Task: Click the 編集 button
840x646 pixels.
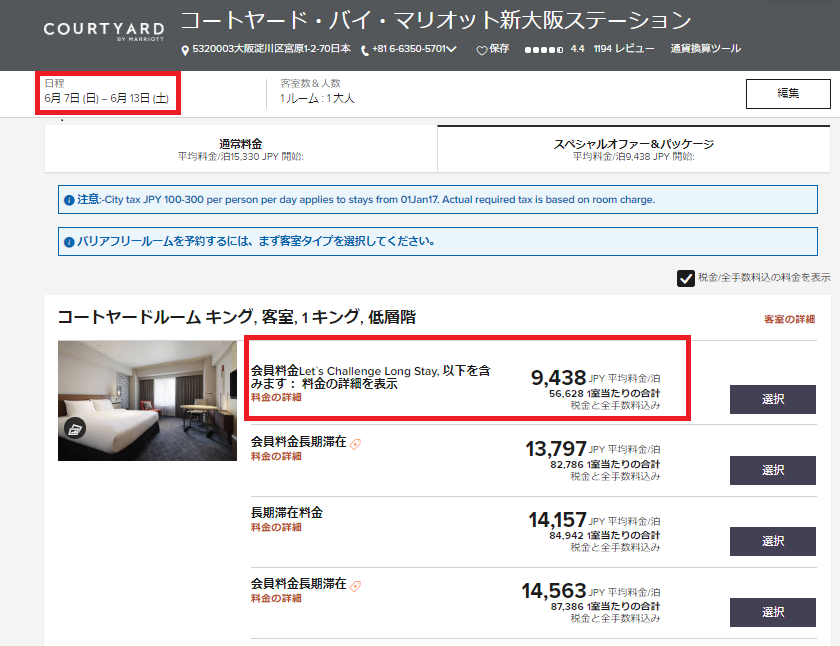Action: 788,94
